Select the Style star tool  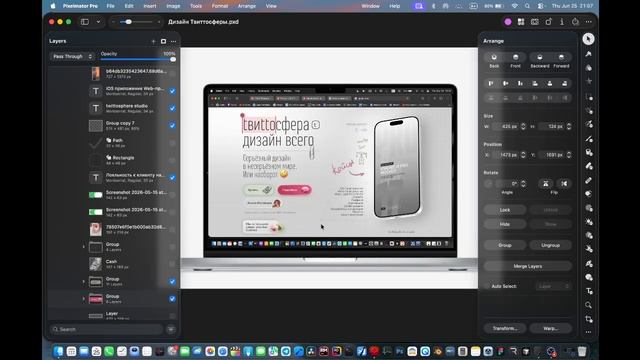tap(589, 81)
